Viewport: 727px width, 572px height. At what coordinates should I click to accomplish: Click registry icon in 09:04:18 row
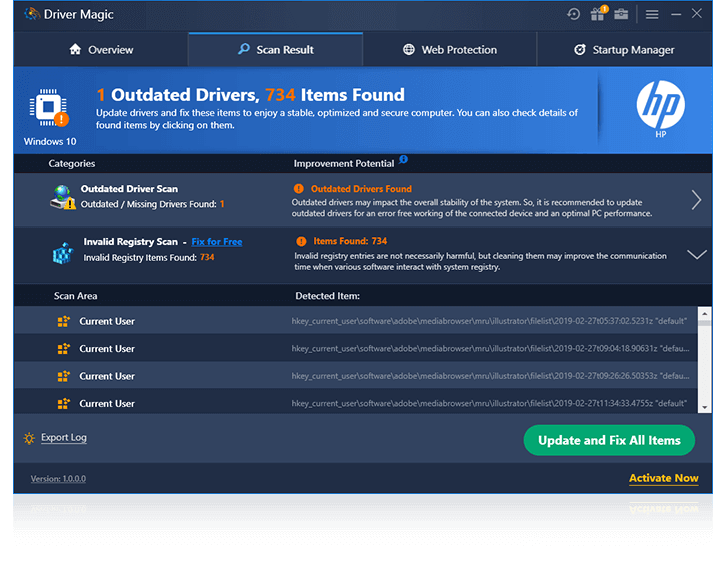[x=64, y=348]
